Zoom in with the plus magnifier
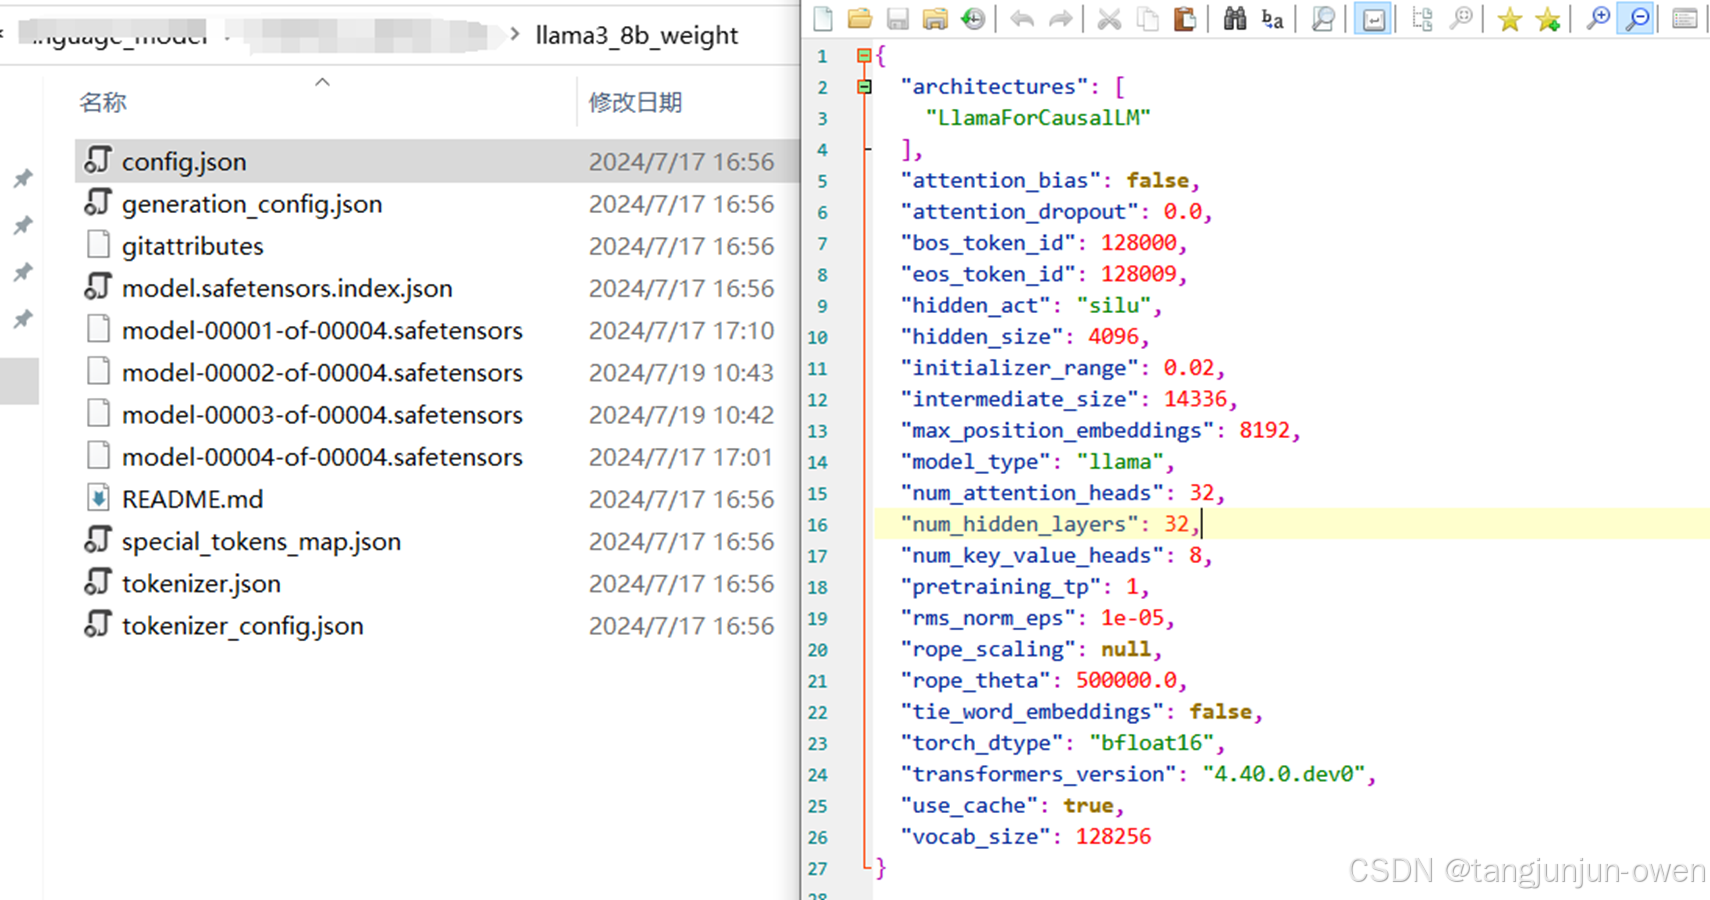This screenshot has height=900, width=1710. pos(1598,18)
